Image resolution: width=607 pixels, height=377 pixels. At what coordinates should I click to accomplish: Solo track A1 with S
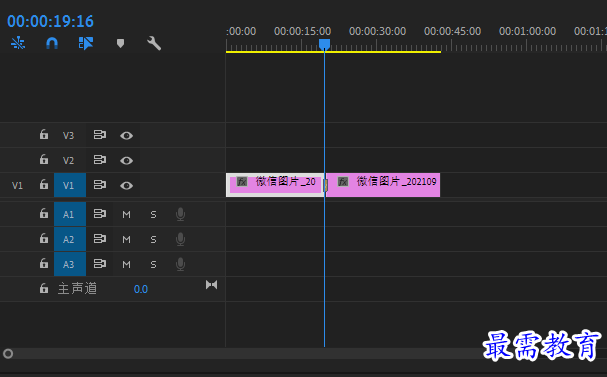(x=153, y=214)
